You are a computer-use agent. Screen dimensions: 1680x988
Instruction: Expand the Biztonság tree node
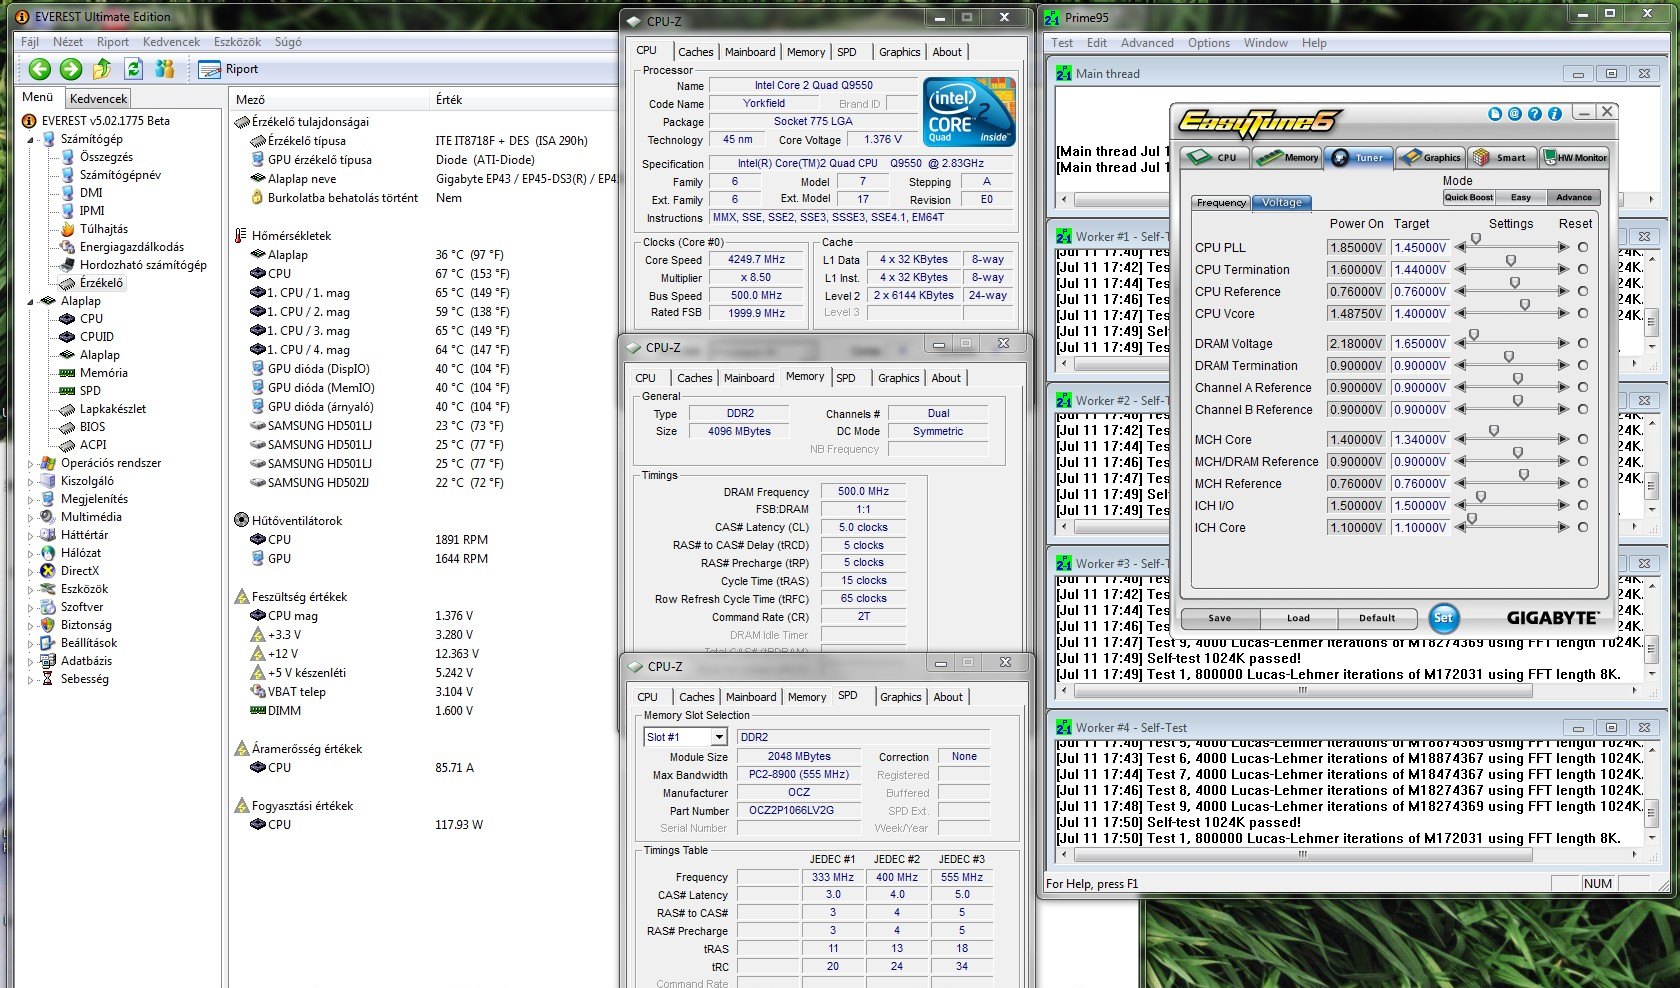pyautogui.click(x=30, y=625)
